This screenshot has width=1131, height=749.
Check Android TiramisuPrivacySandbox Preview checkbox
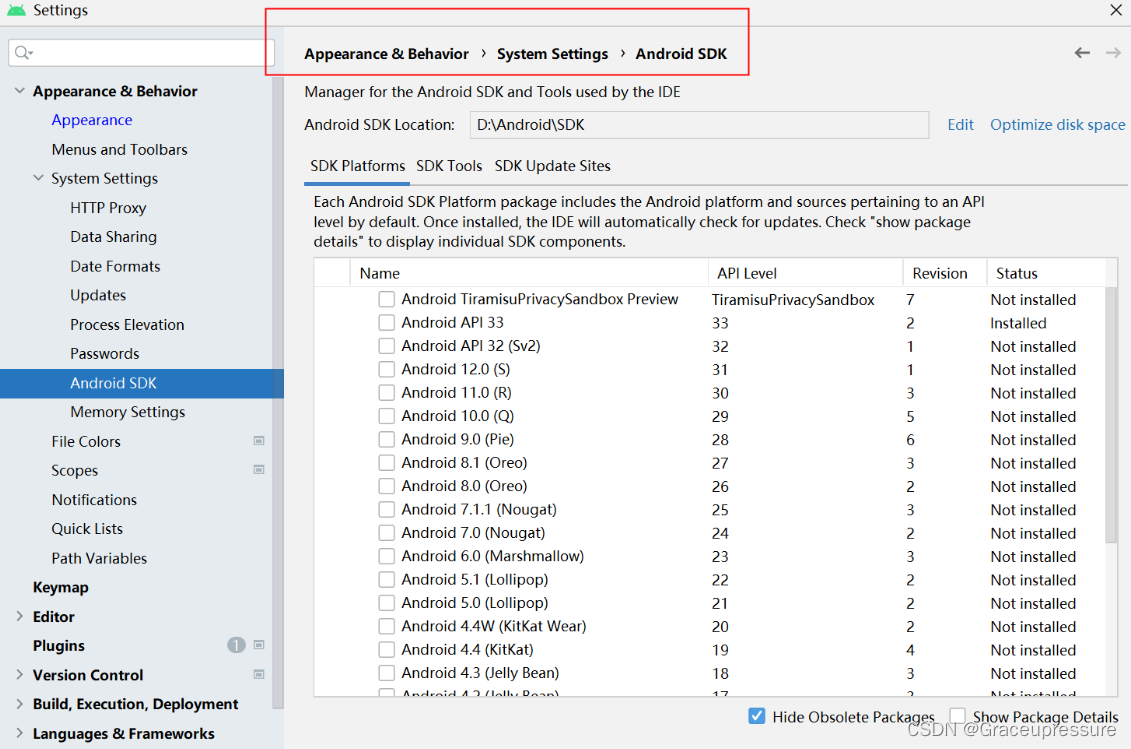coord(387,299)
